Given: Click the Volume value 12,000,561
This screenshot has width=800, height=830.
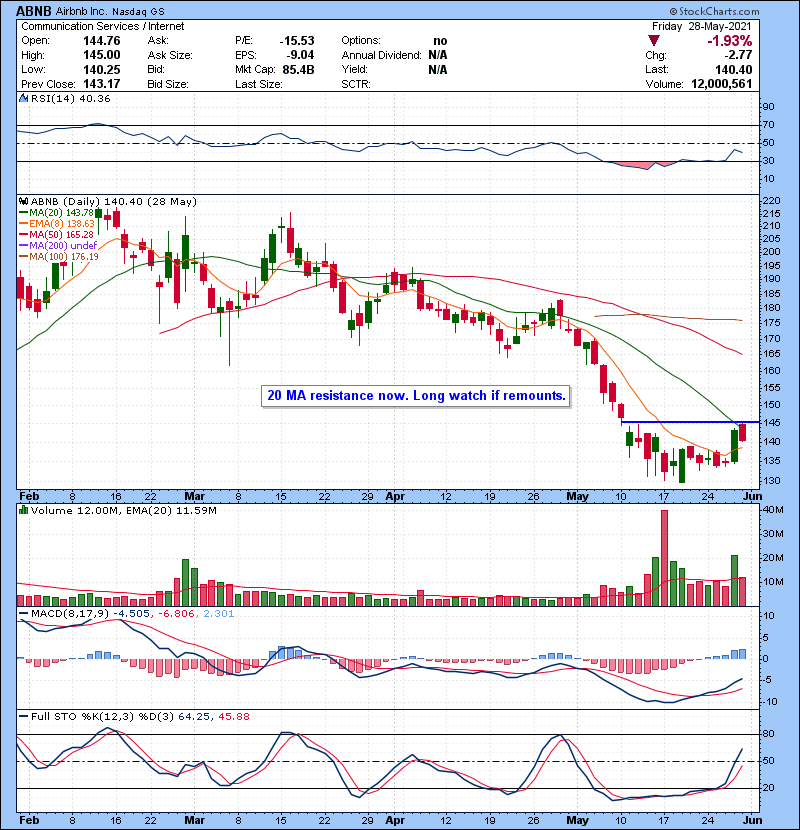Looking at the screenshot, I should (x=722, y=84).
